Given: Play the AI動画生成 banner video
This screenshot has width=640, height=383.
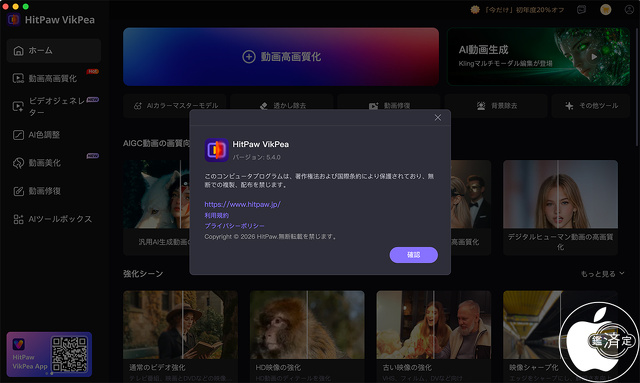Looking at the screenshot, I should click(594, 57).
